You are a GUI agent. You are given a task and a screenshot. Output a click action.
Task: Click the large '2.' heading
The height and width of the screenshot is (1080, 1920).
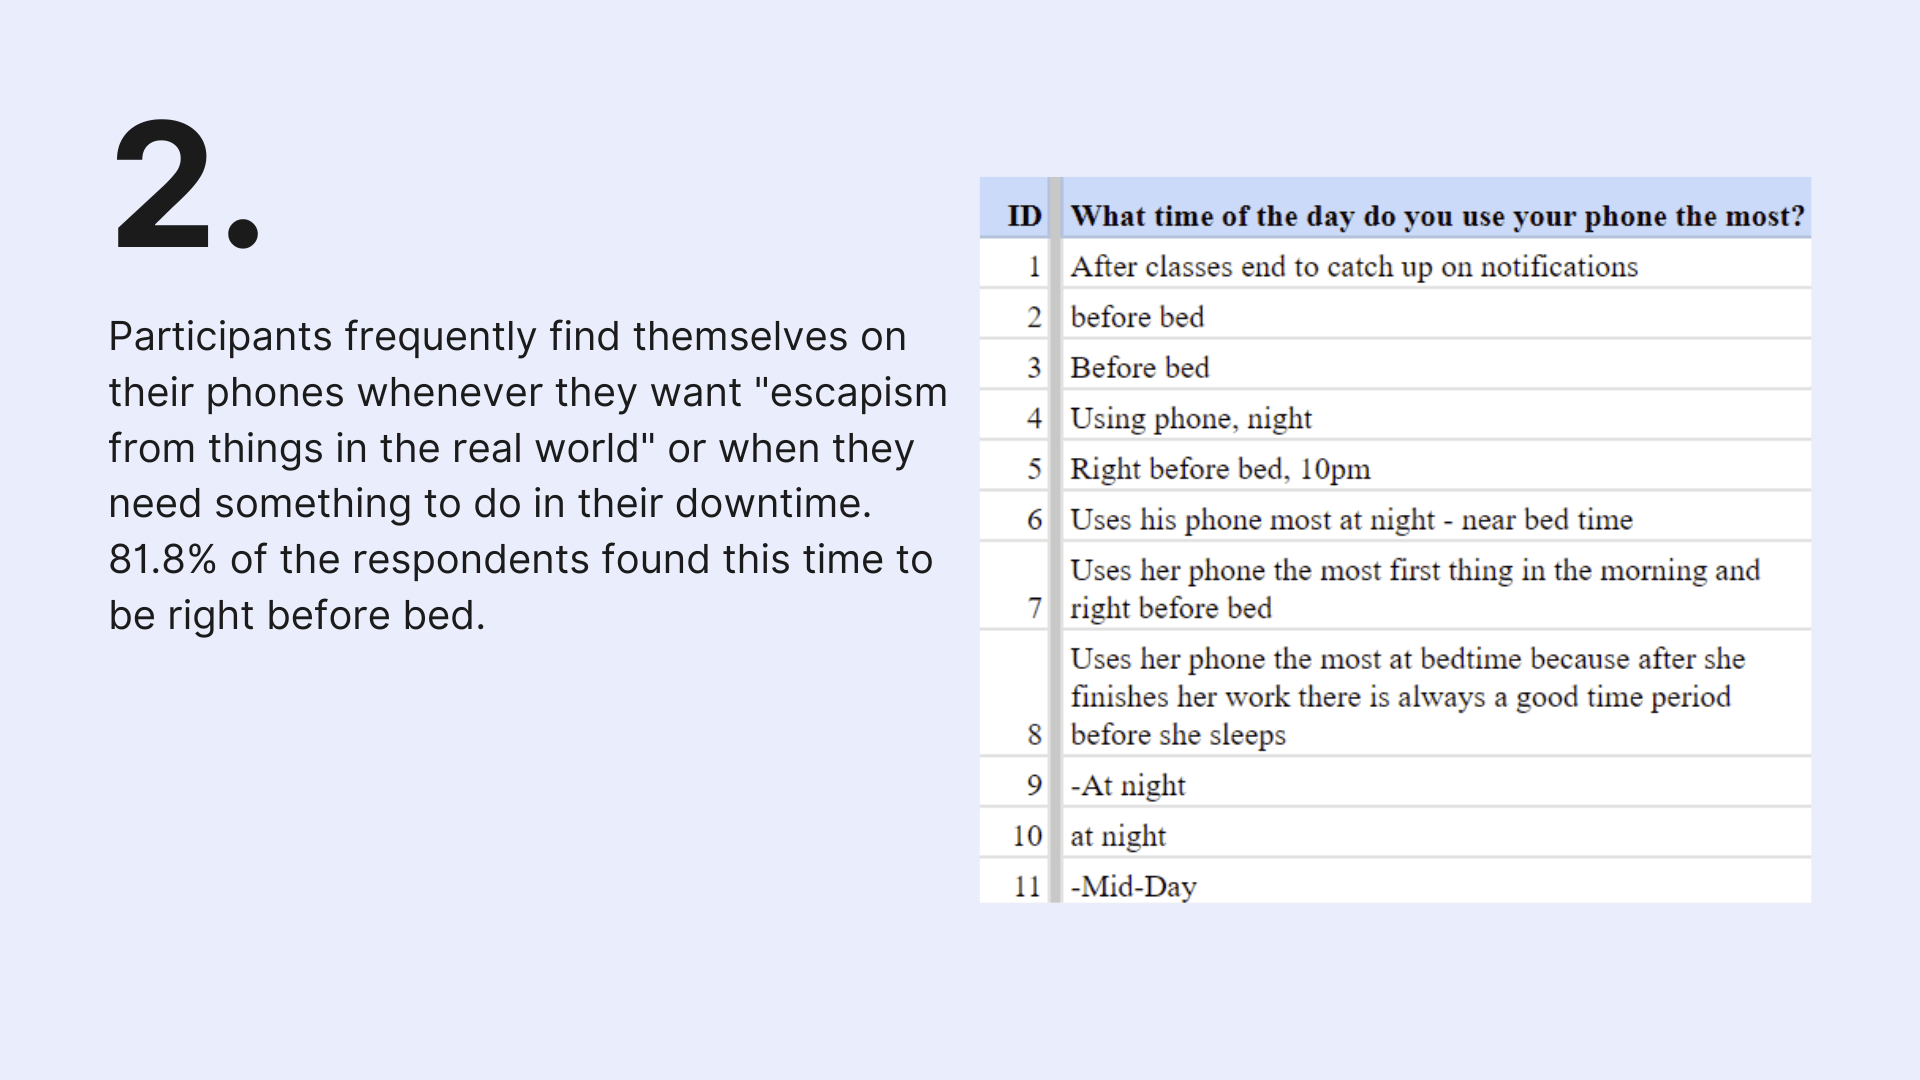(187, 185)
